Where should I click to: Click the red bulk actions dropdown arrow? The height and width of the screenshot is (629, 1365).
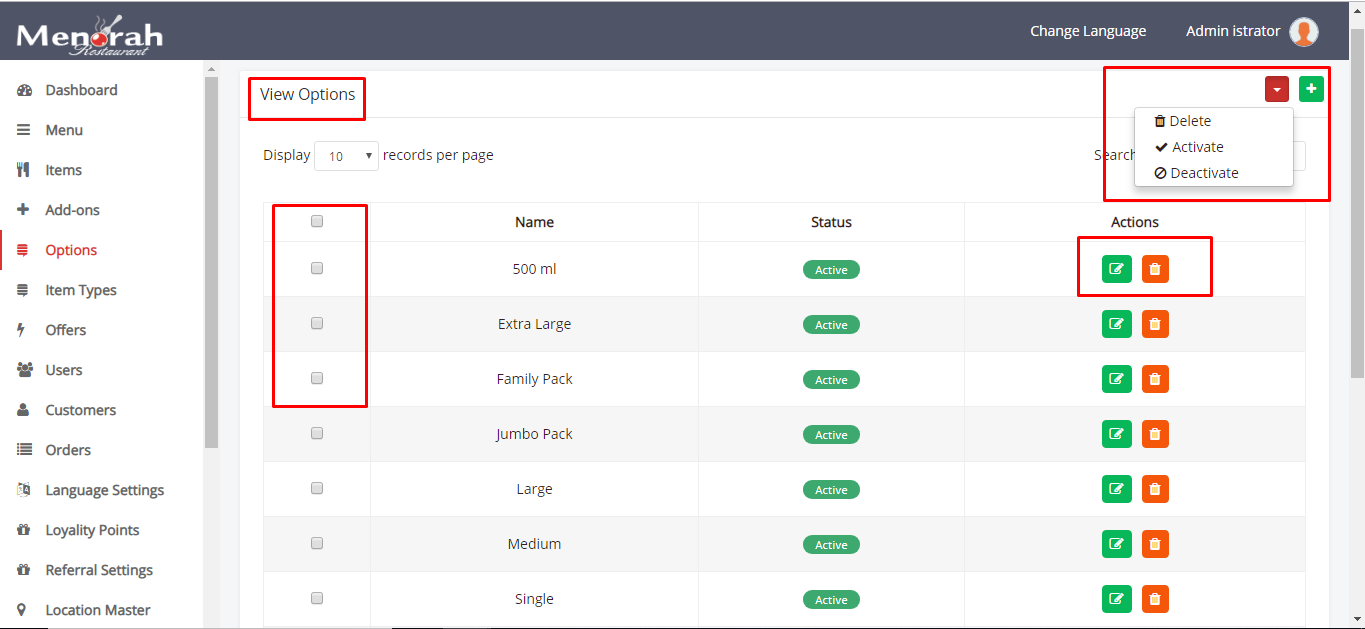tap(1277, 89)
